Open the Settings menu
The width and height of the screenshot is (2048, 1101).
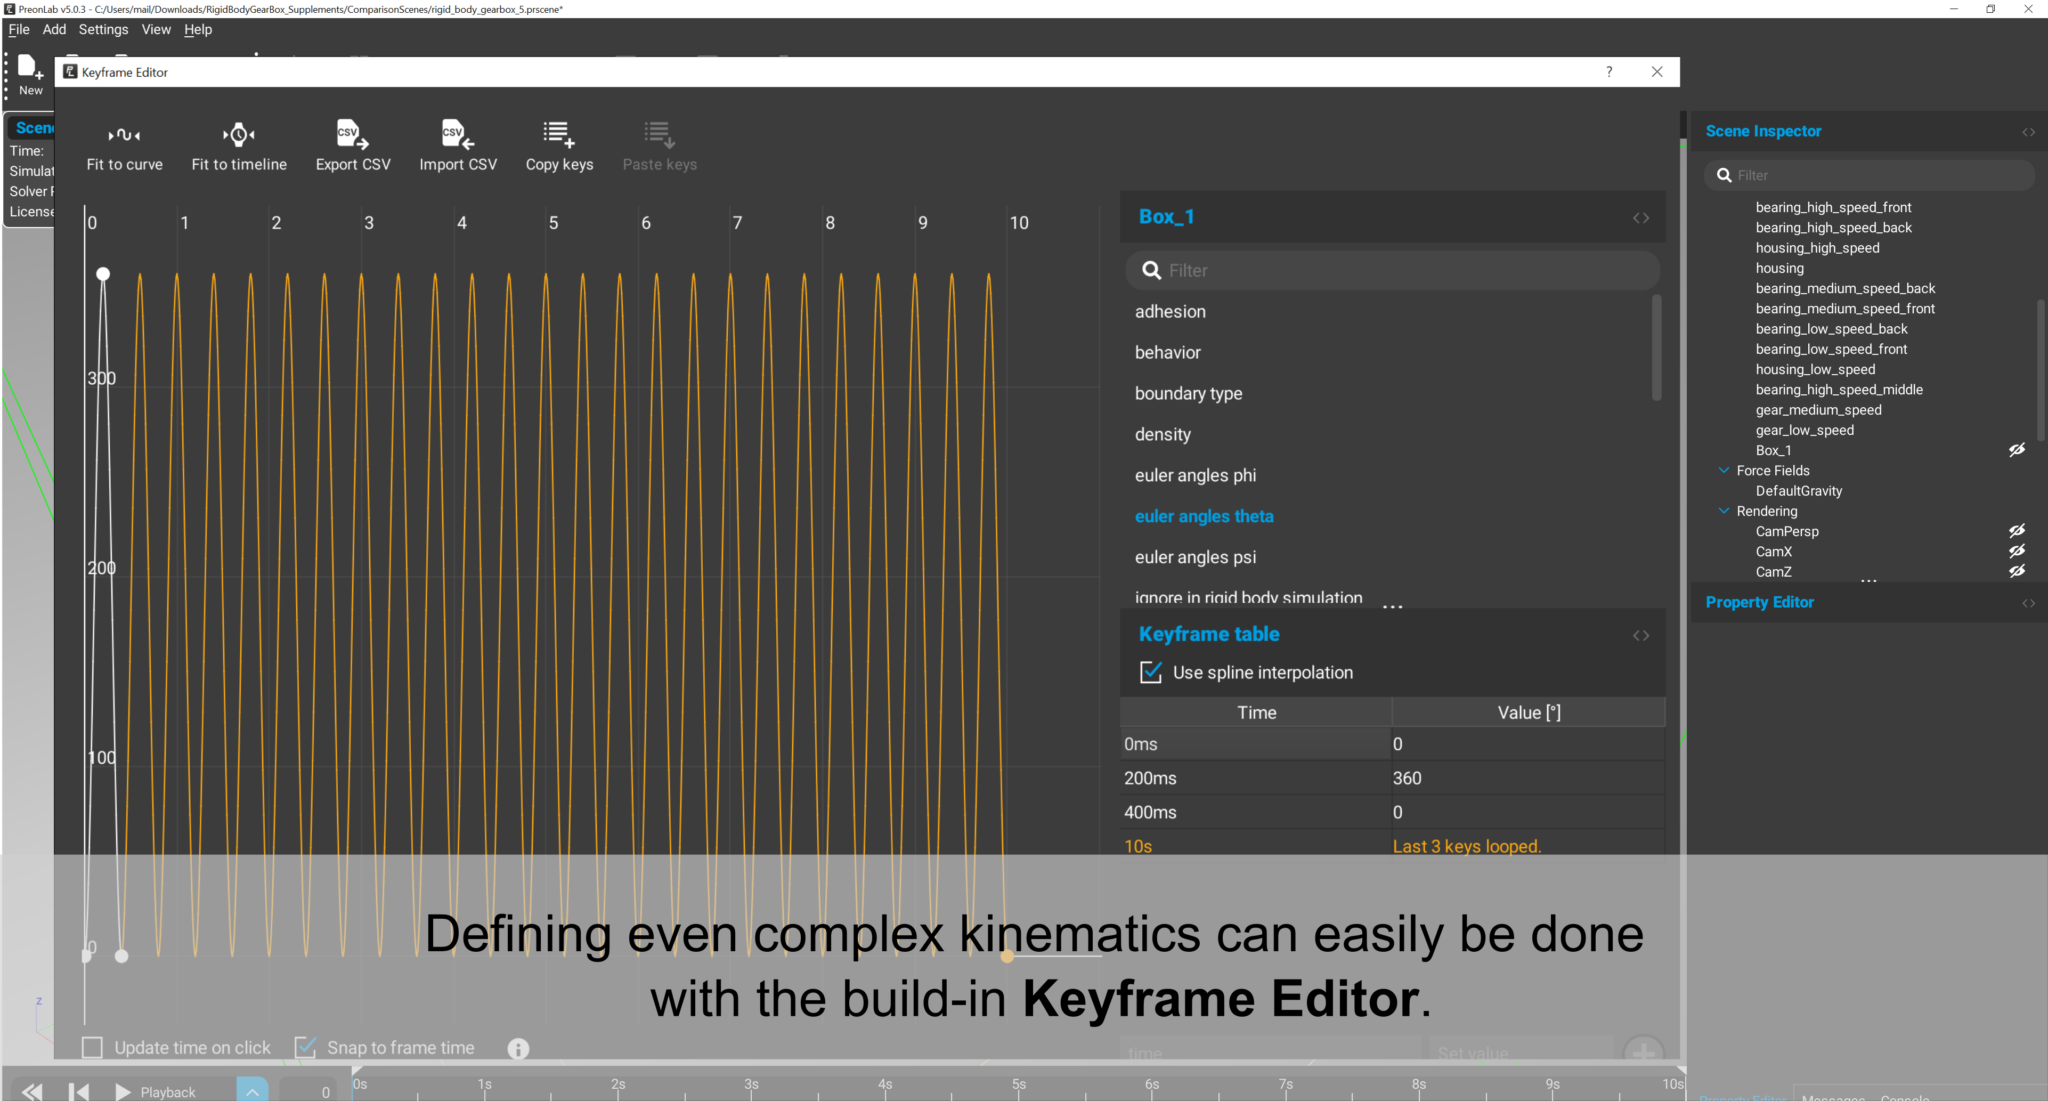coord(103,29)
